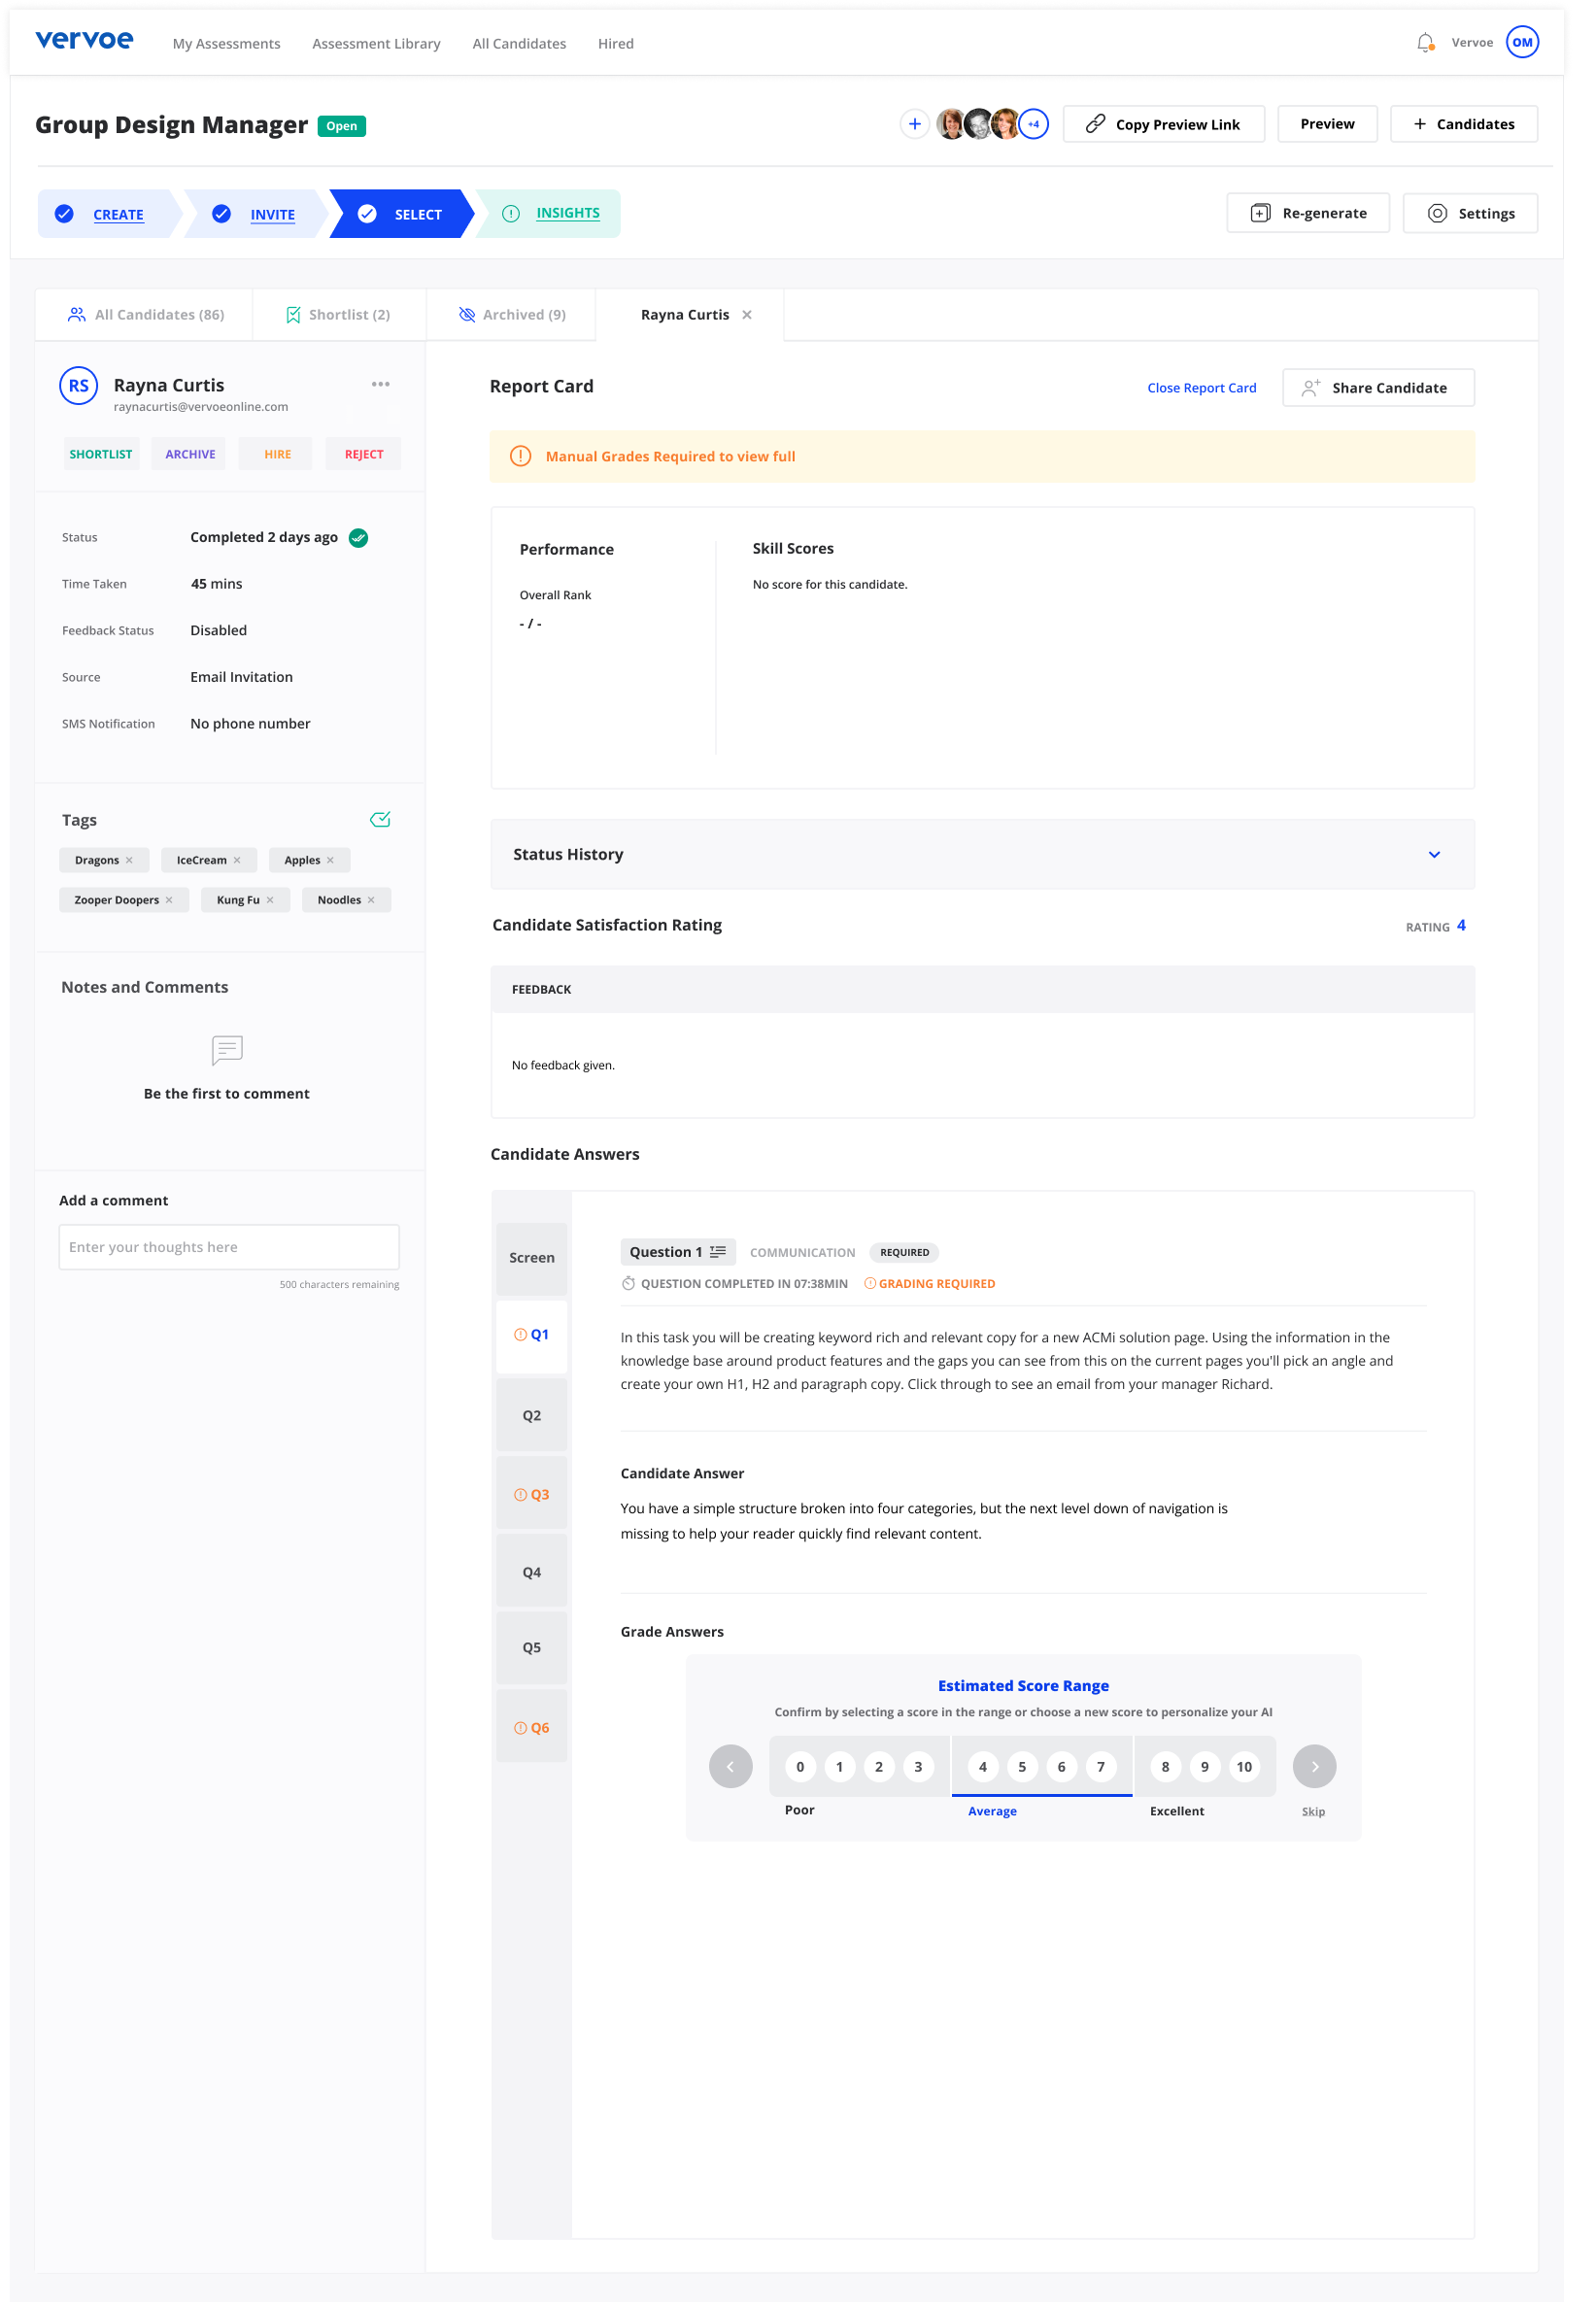Screen dimensions: 1596x2302
Task: Open the three-dot menu beside Rayna Curtis
Action: coord(380,385)
